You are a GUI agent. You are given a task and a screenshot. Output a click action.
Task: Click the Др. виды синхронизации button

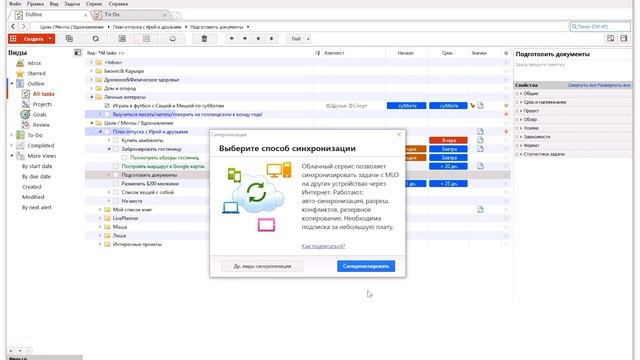coord(262,266)
